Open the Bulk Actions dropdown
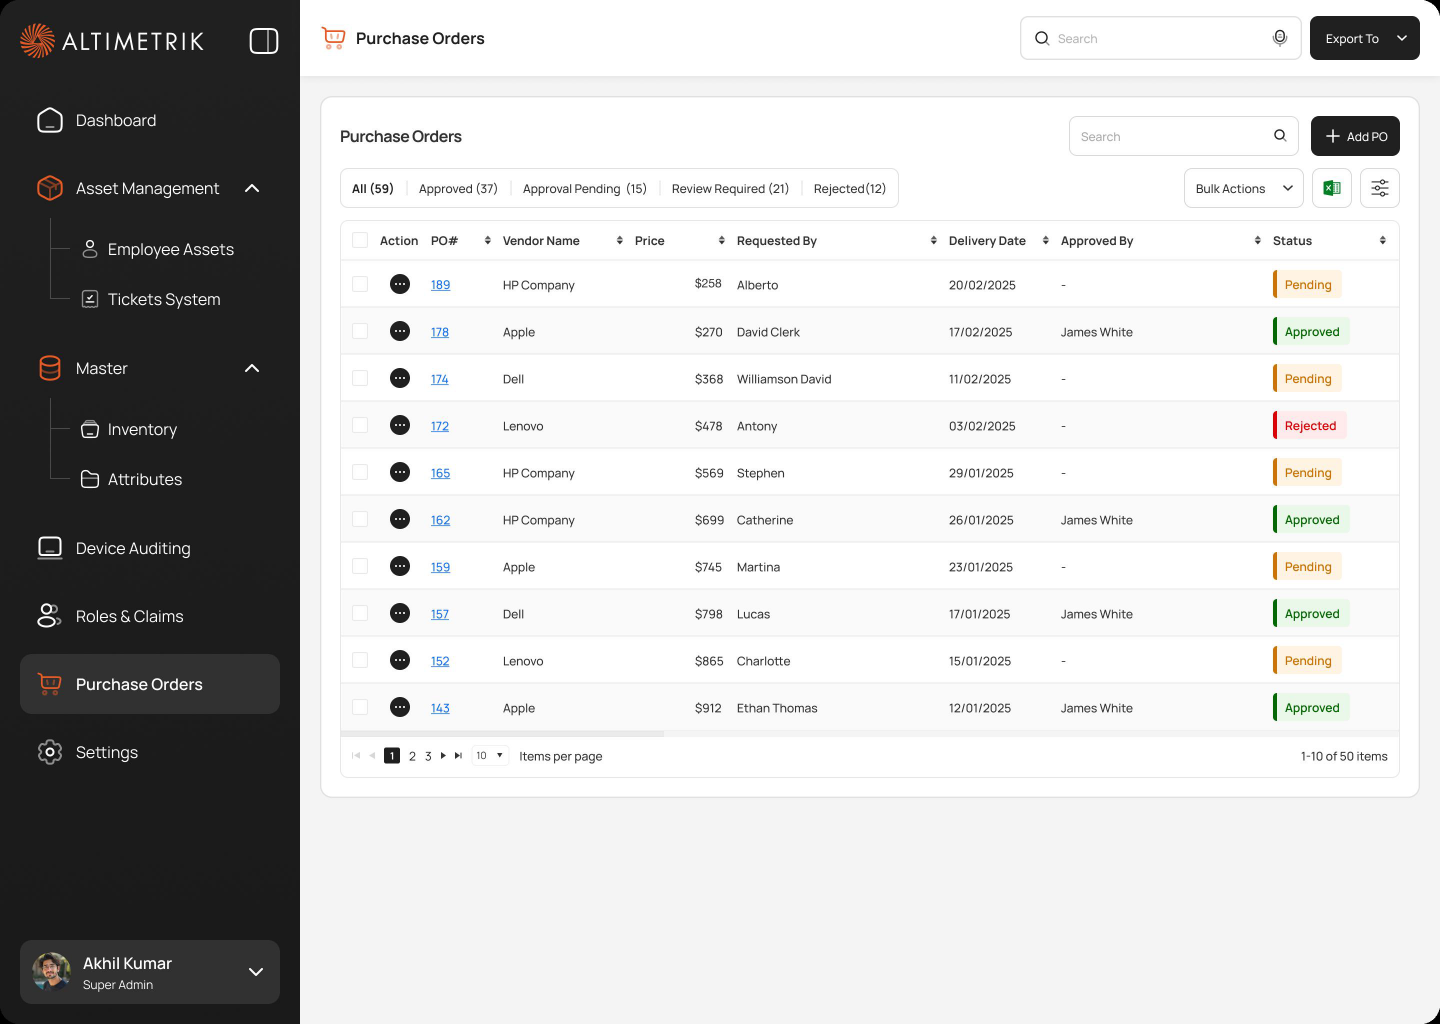Viewport: 1440px width, 1024px height. (1244, 188)
